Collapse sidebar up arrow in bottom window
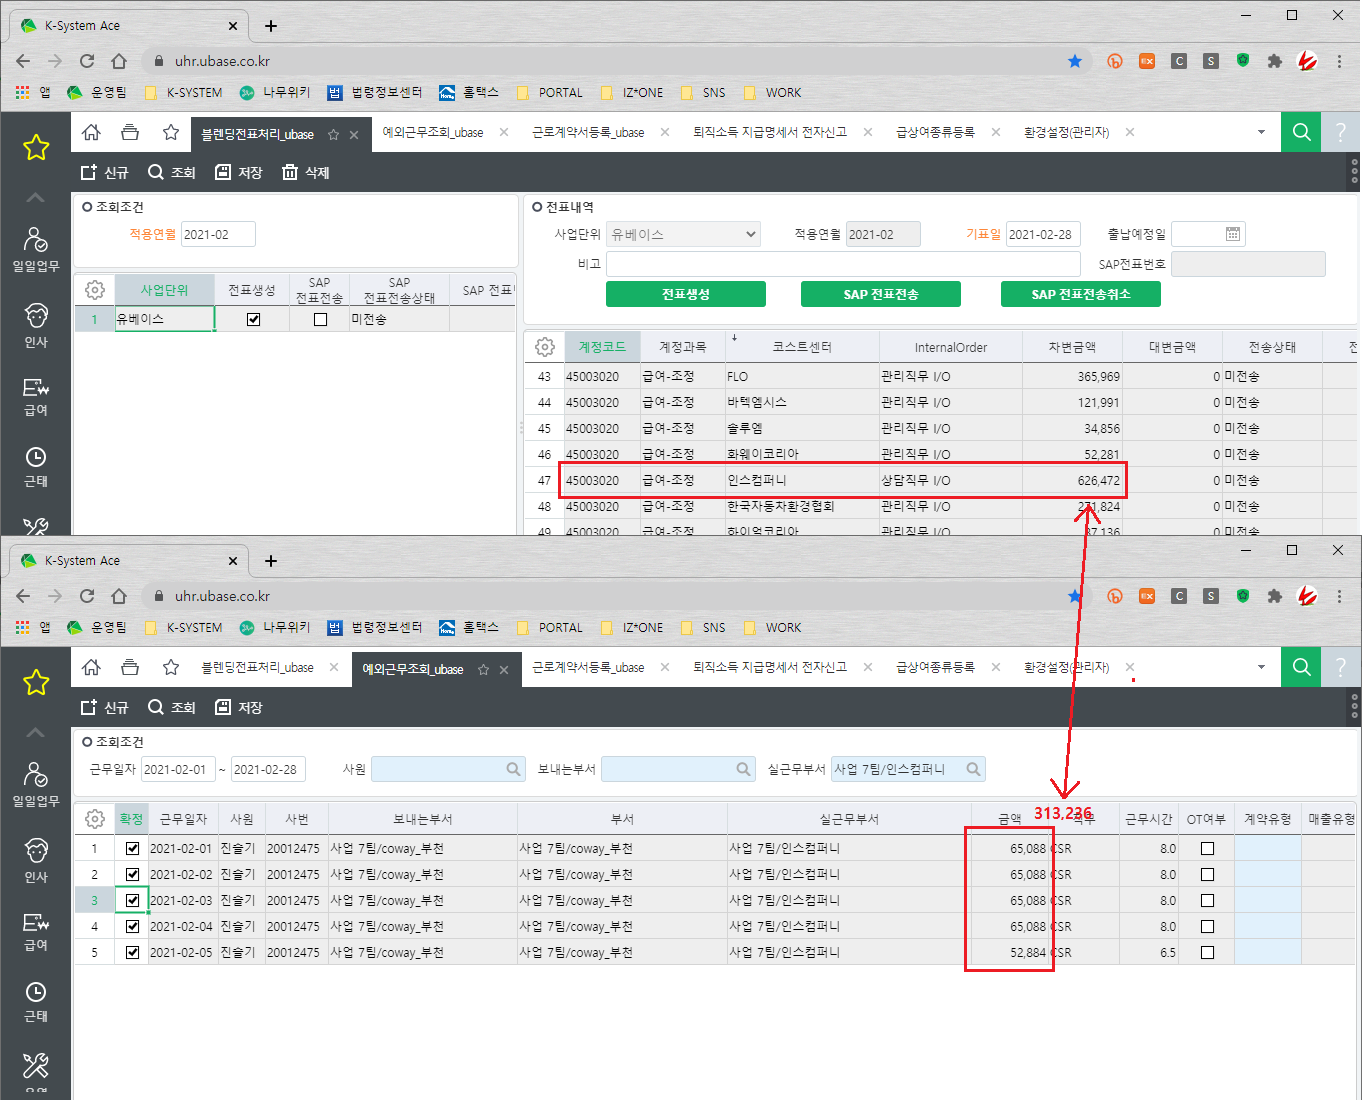1362x1100 pixels. 36,732
